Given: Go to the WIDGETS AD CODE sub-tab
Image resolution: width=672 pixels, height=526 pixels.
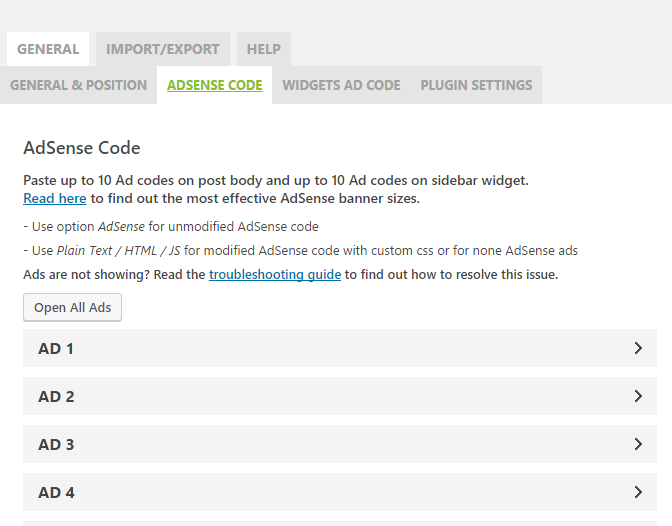Looking at the screenshot, I should [341, 85].
